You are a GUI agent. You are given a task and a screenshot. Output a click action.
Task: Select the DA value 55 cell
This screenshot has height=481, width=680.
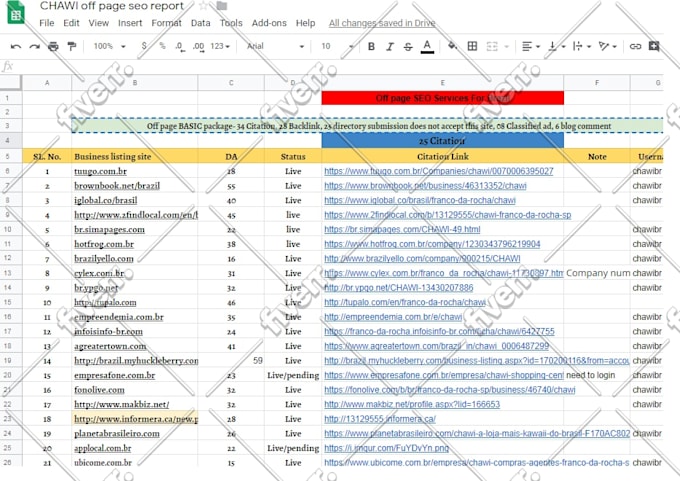coord(231,186)
